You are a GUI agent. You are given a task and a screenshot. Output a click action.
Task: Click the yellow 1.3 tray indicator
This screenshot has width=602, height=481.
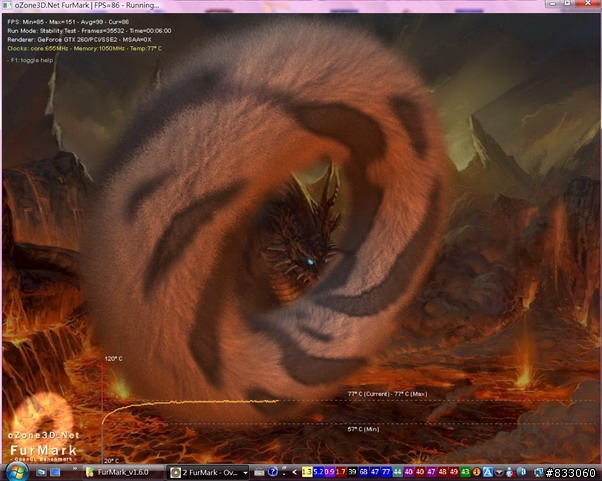click(307, 472)
